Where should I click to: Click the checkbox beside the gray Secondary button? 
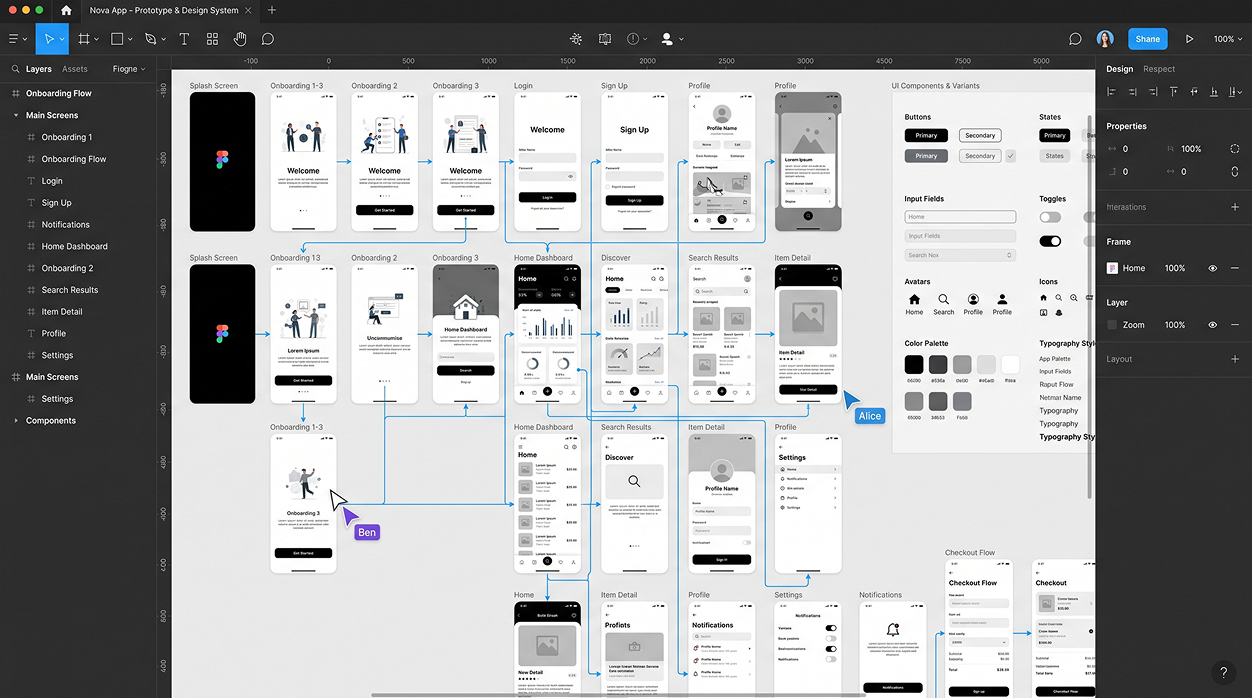point(1010,156)
